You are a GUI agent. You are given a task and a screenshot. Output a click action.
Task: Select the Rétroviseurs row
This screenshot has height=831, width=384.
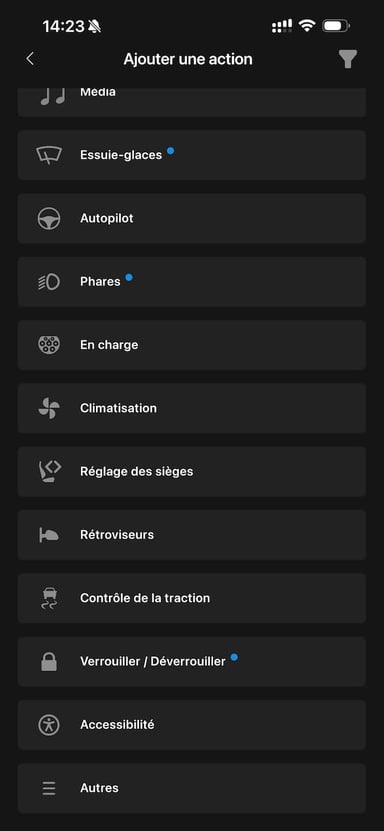(x=192, y=535)
